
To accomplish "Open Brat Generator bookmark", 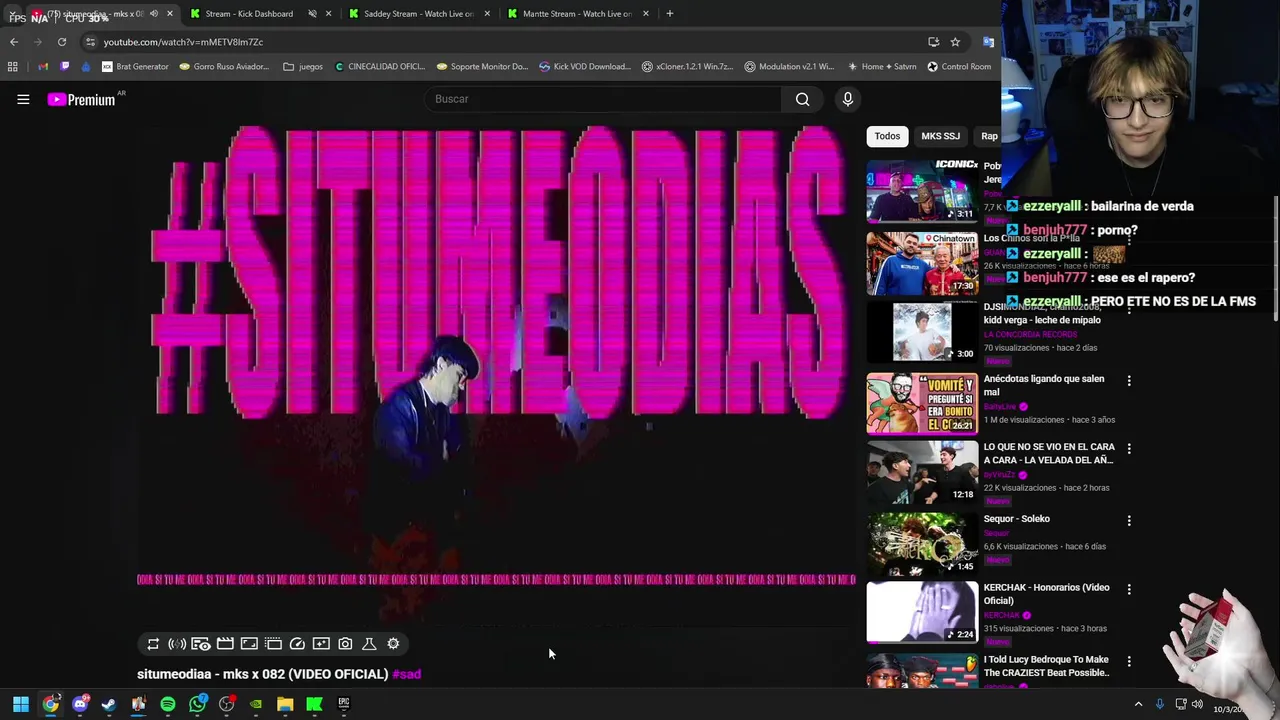I will [x=135, y=67].
